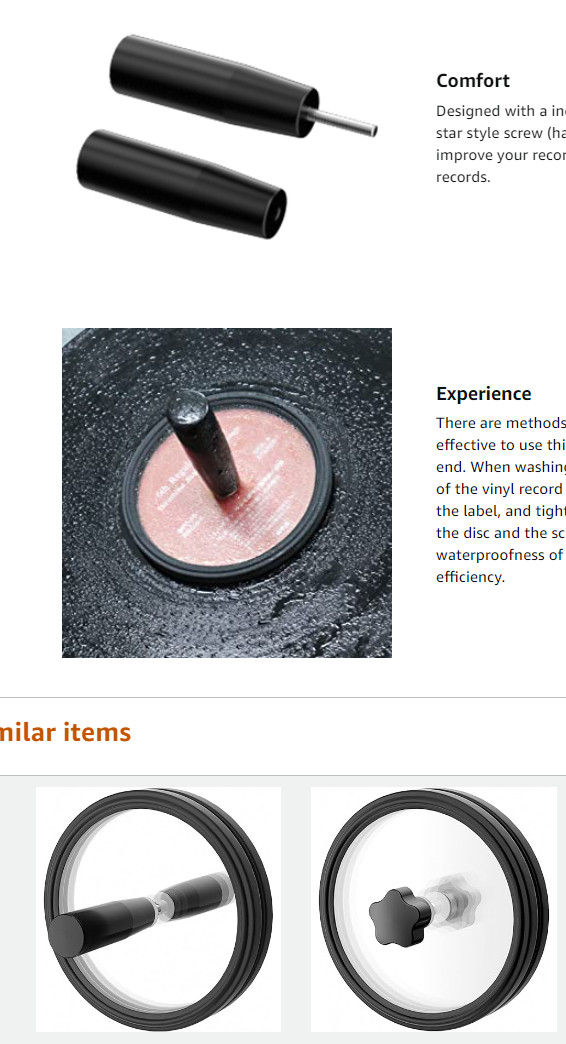Screen dimensions: 566x1044
Task: Open similar item with cylindrical handle
Action: tap(158, 909)
